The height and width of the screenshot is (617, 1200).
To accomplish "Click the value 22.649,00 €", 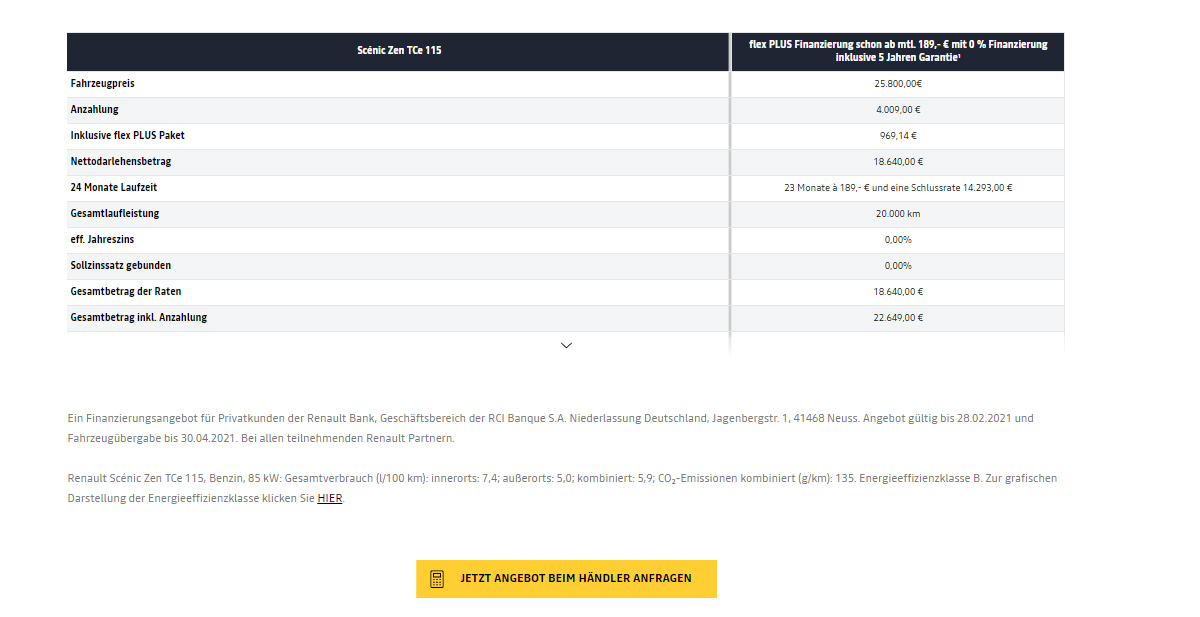I will (x=898, y=318).
